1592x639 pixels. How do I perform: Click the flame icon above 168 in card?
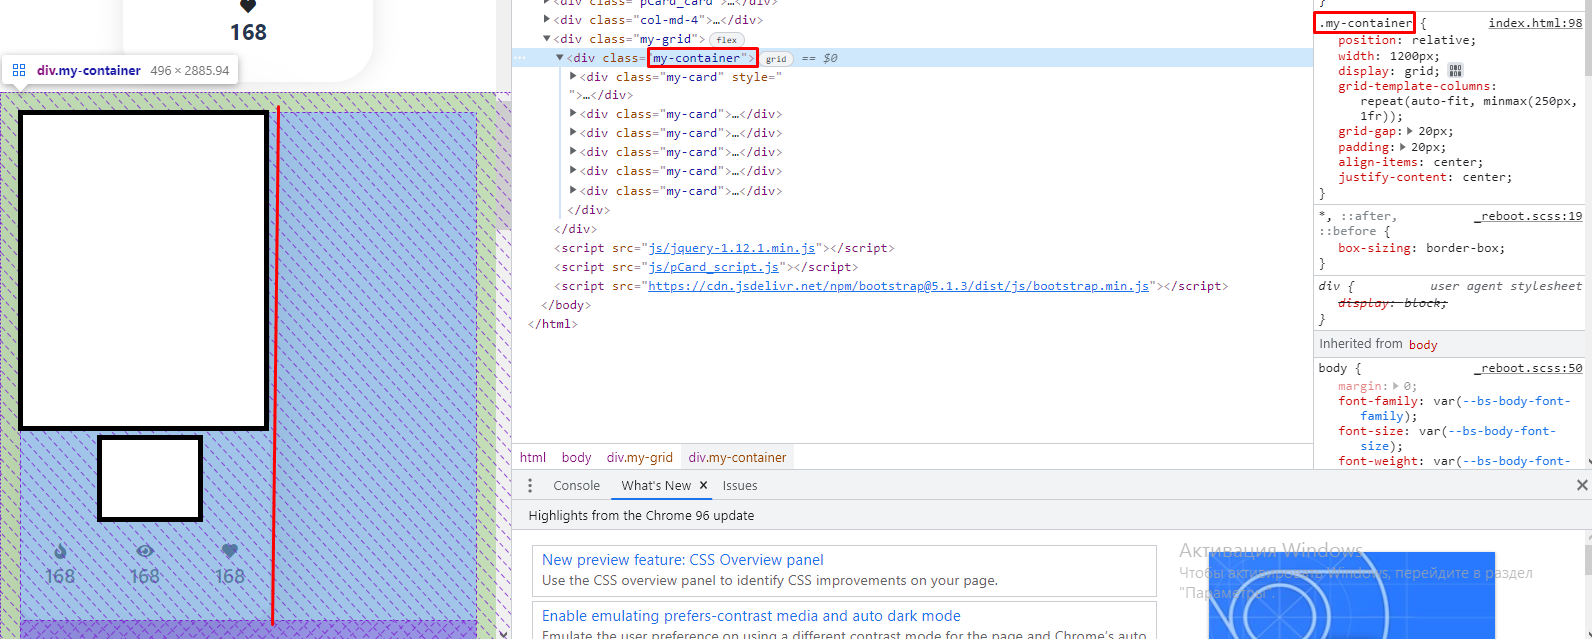(x=60, y=551)
